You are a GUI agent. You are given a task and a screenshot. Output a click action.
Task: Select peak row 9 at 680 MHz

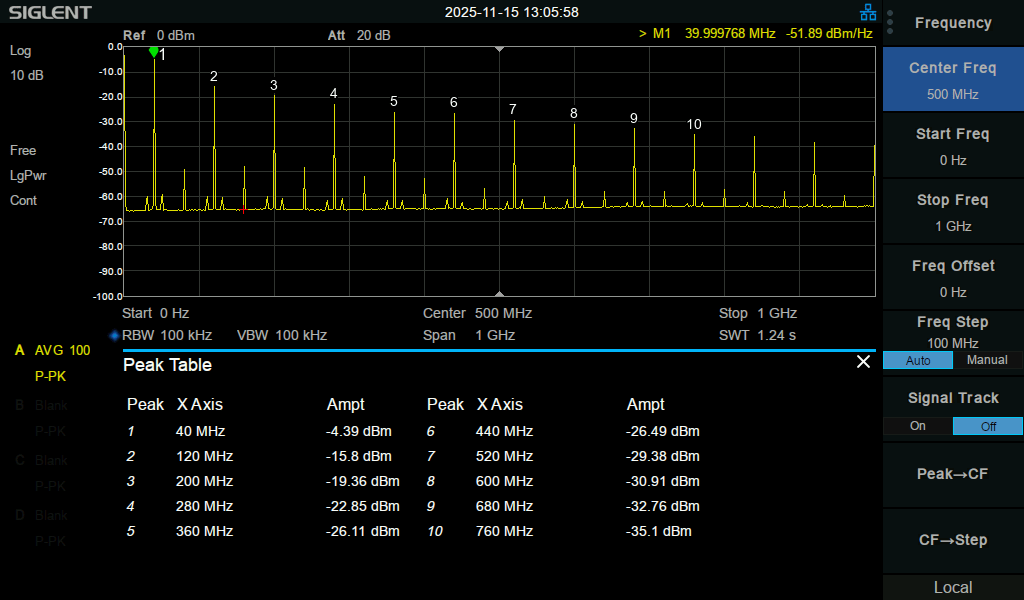563,506
